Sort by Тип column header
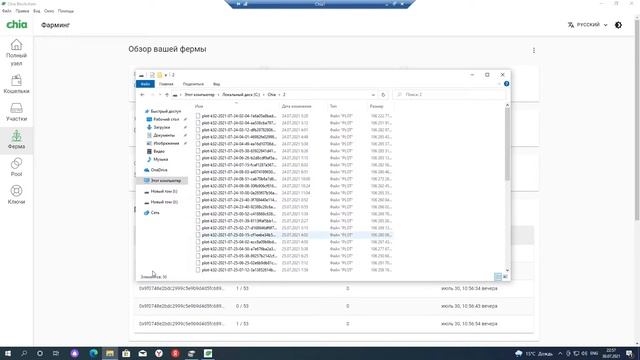 click(333, 106)
